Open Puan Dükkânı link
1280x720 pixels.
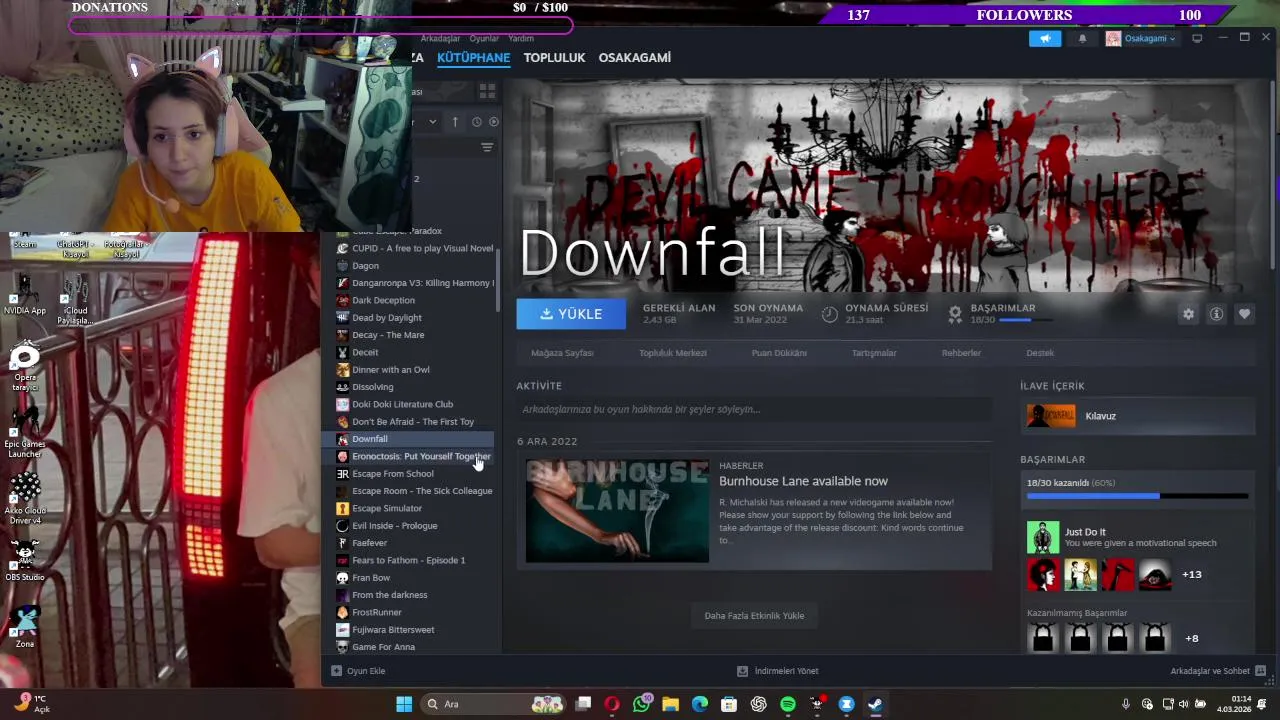[779, 353]
